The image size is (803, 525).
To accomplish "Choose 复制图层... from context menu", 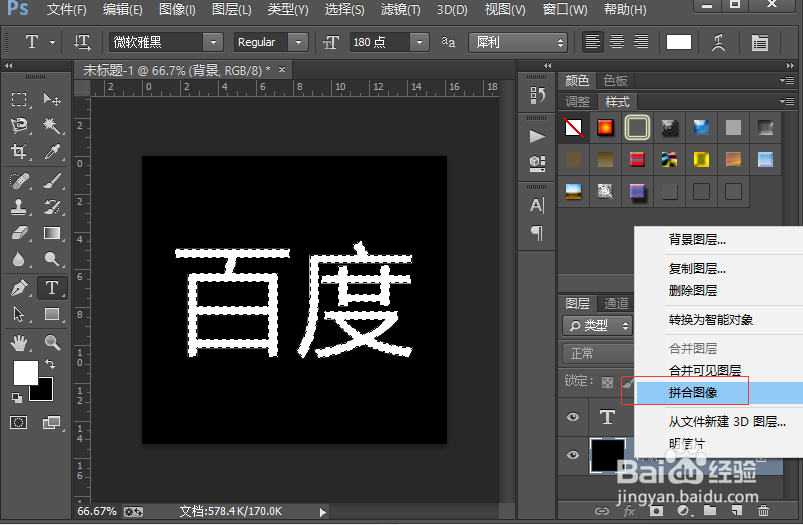I will 720,268.
